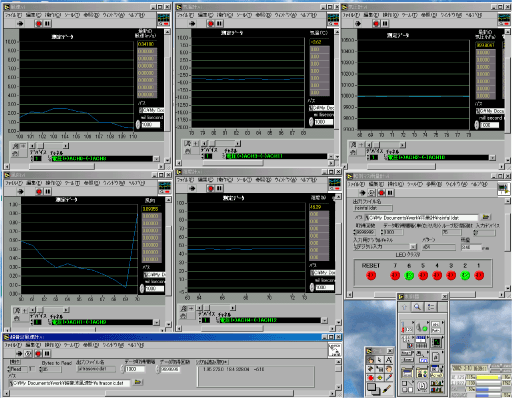Open channel dropdown in bottom-left graph window
Screen dimensions: 512x398
point(156,322)
